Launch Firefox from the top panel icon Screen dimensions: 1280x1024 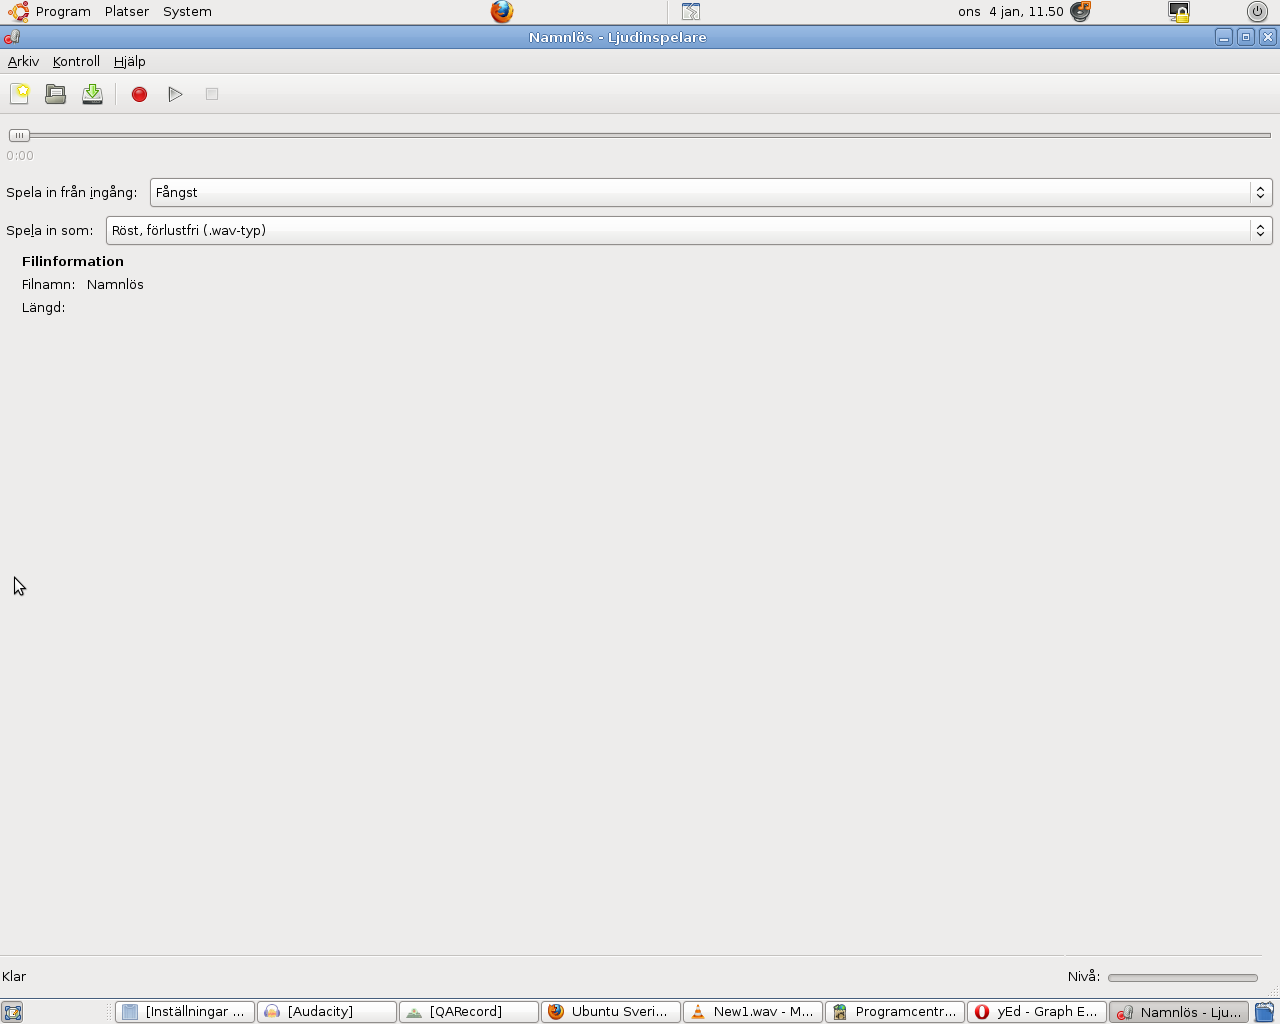(x=502, y=12)
